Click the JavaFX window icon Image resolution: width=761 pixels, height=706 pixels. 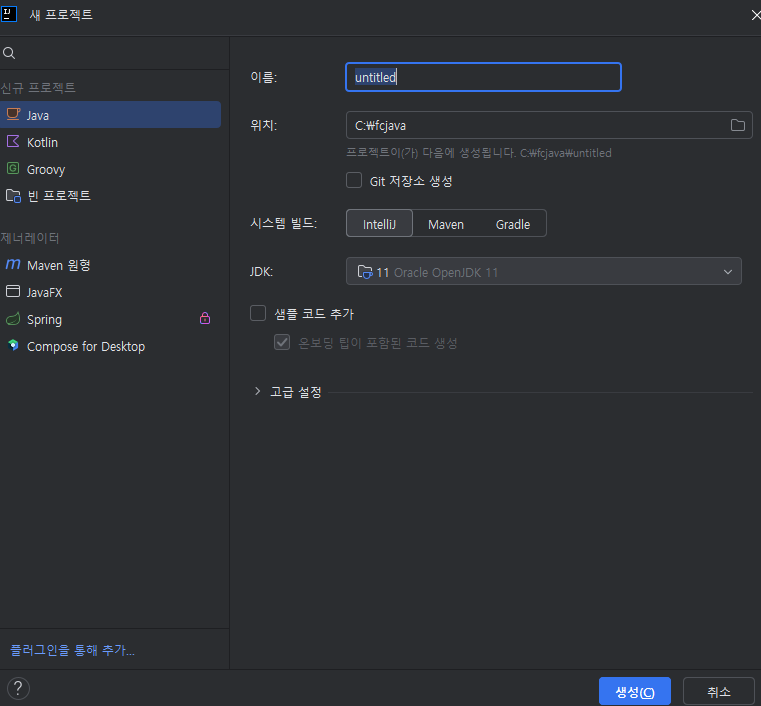[x=13, y=291]
